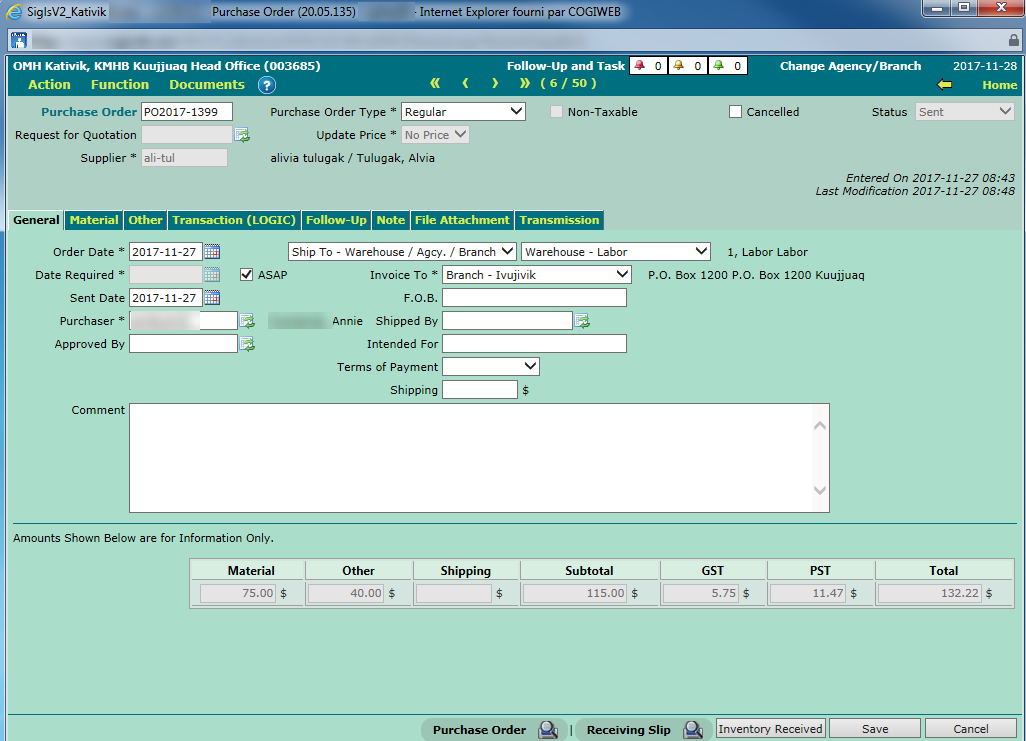Open the Sent Date calendar picker

pos(212,298)
